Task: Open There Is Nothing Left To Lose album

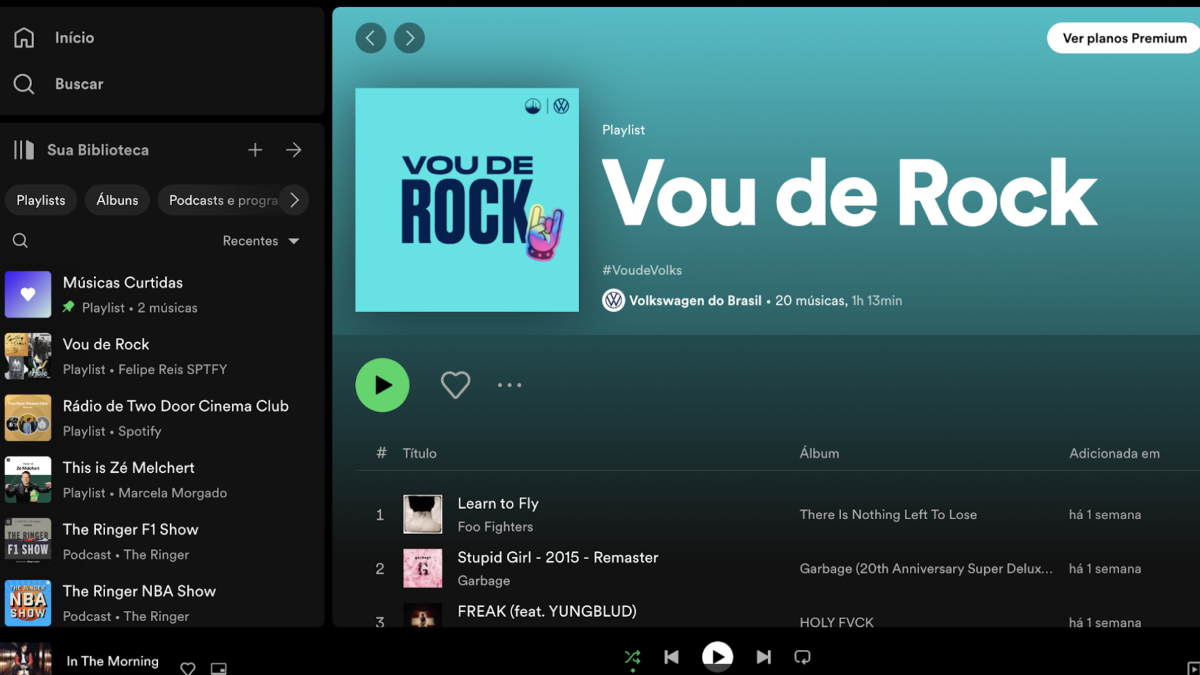Action: 888,515
